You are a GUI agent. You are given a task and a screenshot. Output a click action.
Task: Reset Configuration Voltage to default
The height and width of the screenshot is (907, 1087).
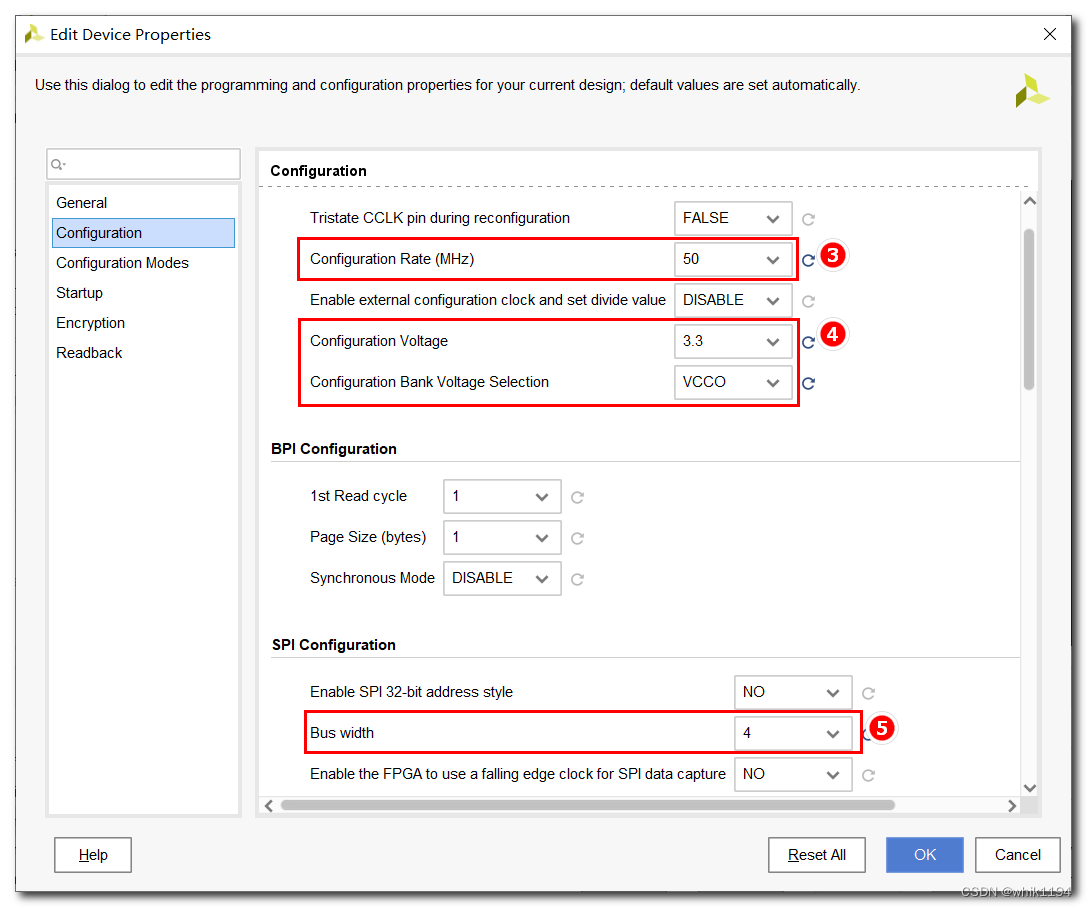808,342
